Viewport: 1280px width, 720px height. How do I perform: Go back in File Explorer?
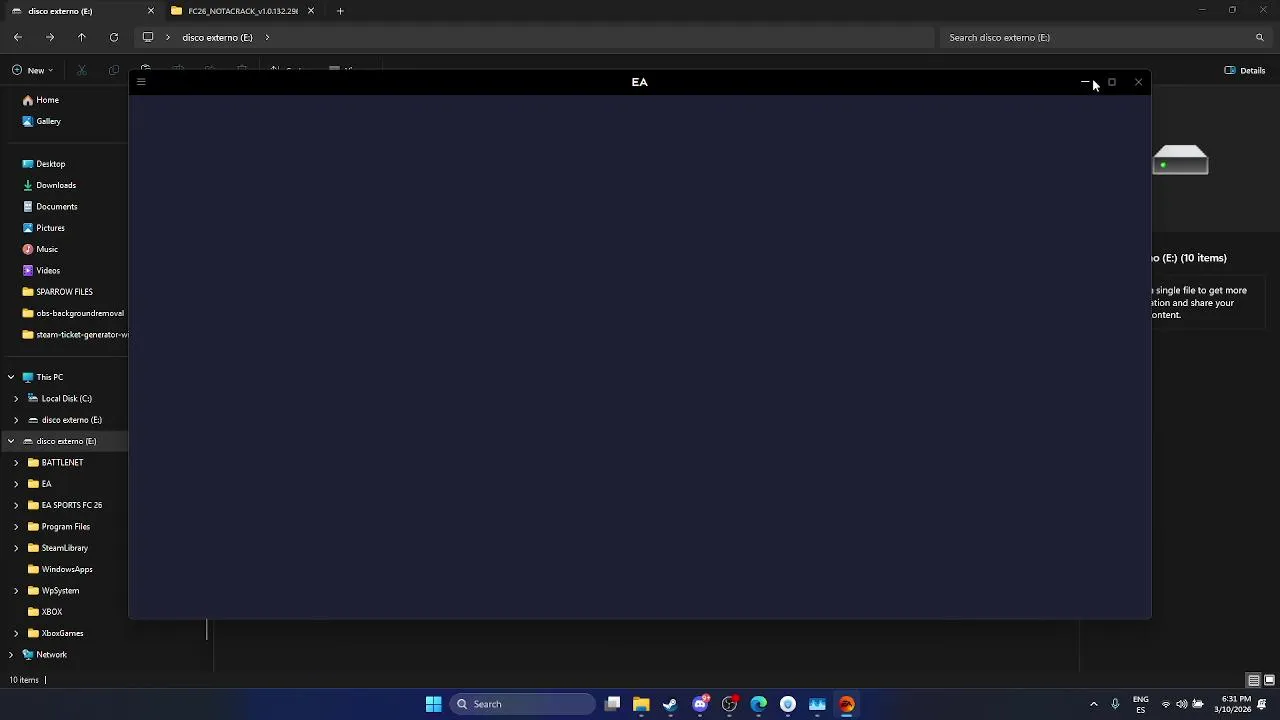coord(18,37)
